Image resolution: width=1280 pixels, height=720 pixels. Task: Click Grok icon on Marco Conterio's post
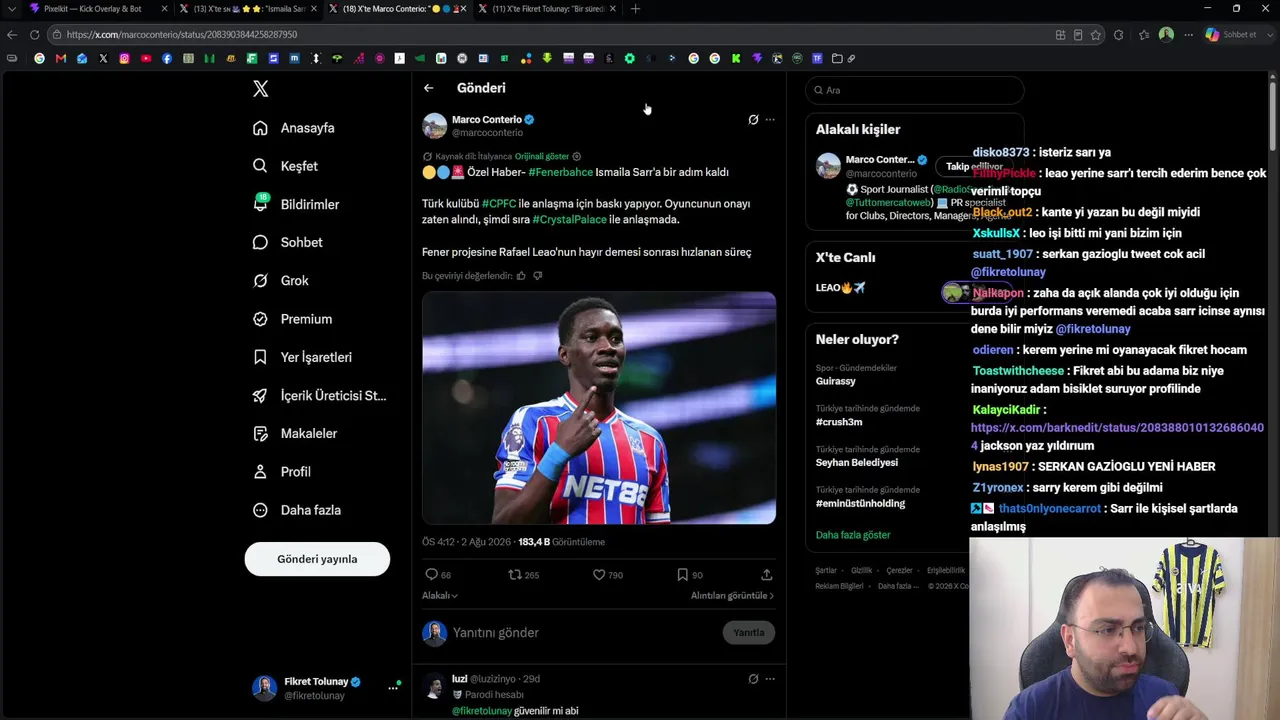[753, 120]
